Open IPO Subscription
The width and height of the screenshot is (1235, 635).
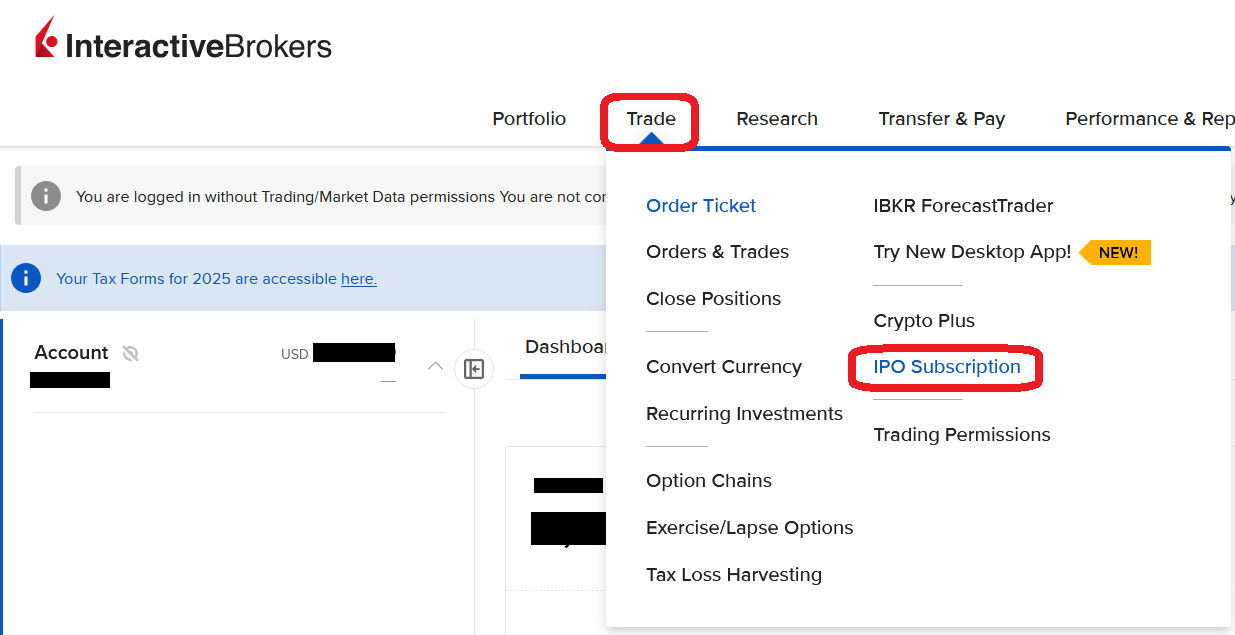coord(946,367)
